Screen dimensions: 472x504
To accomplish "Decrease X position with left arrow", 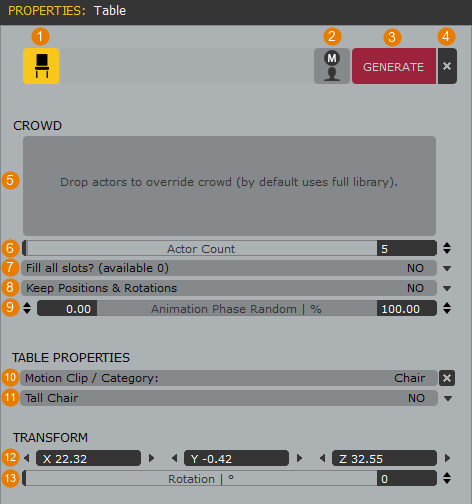I will pos(27,458).
